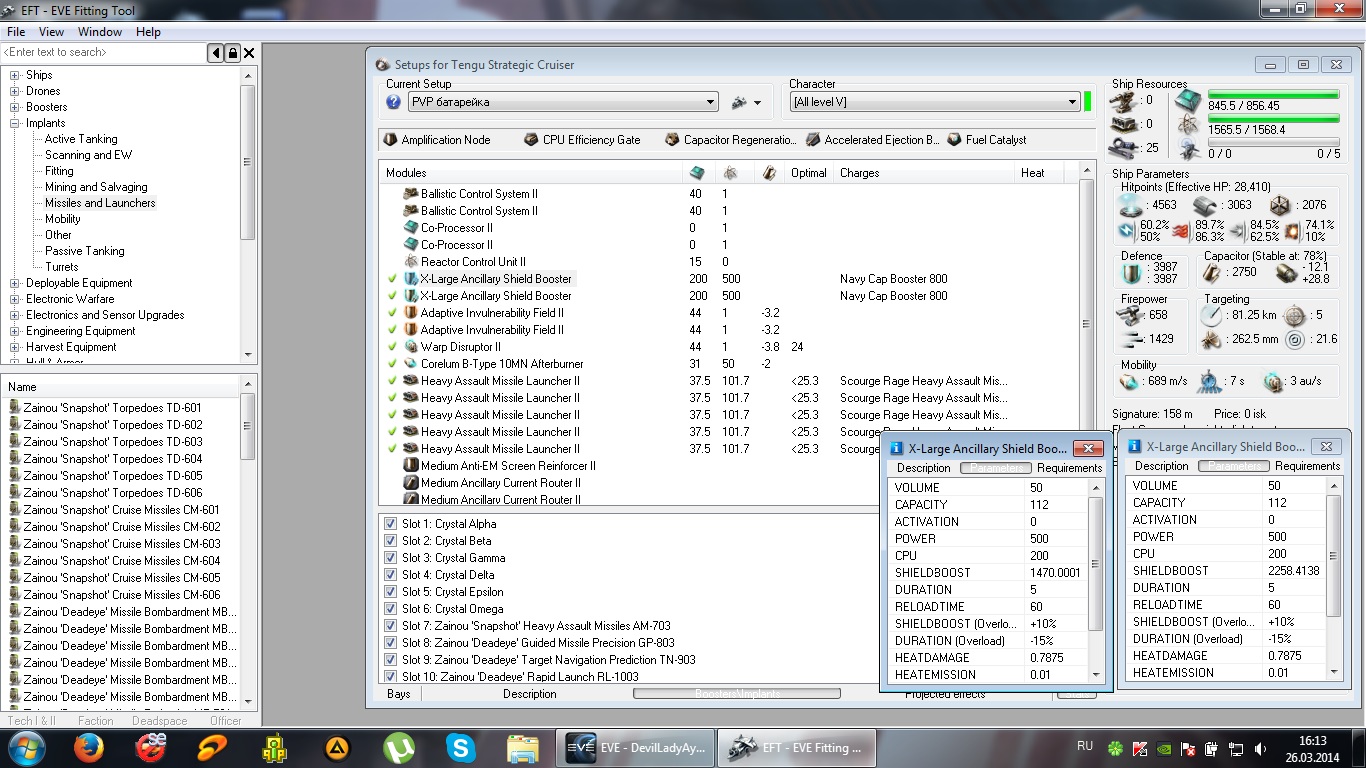Click the Capacitor Regeneration subsystem icon
The height and width of the screenshot is (768, 1366).
point(673,140)
